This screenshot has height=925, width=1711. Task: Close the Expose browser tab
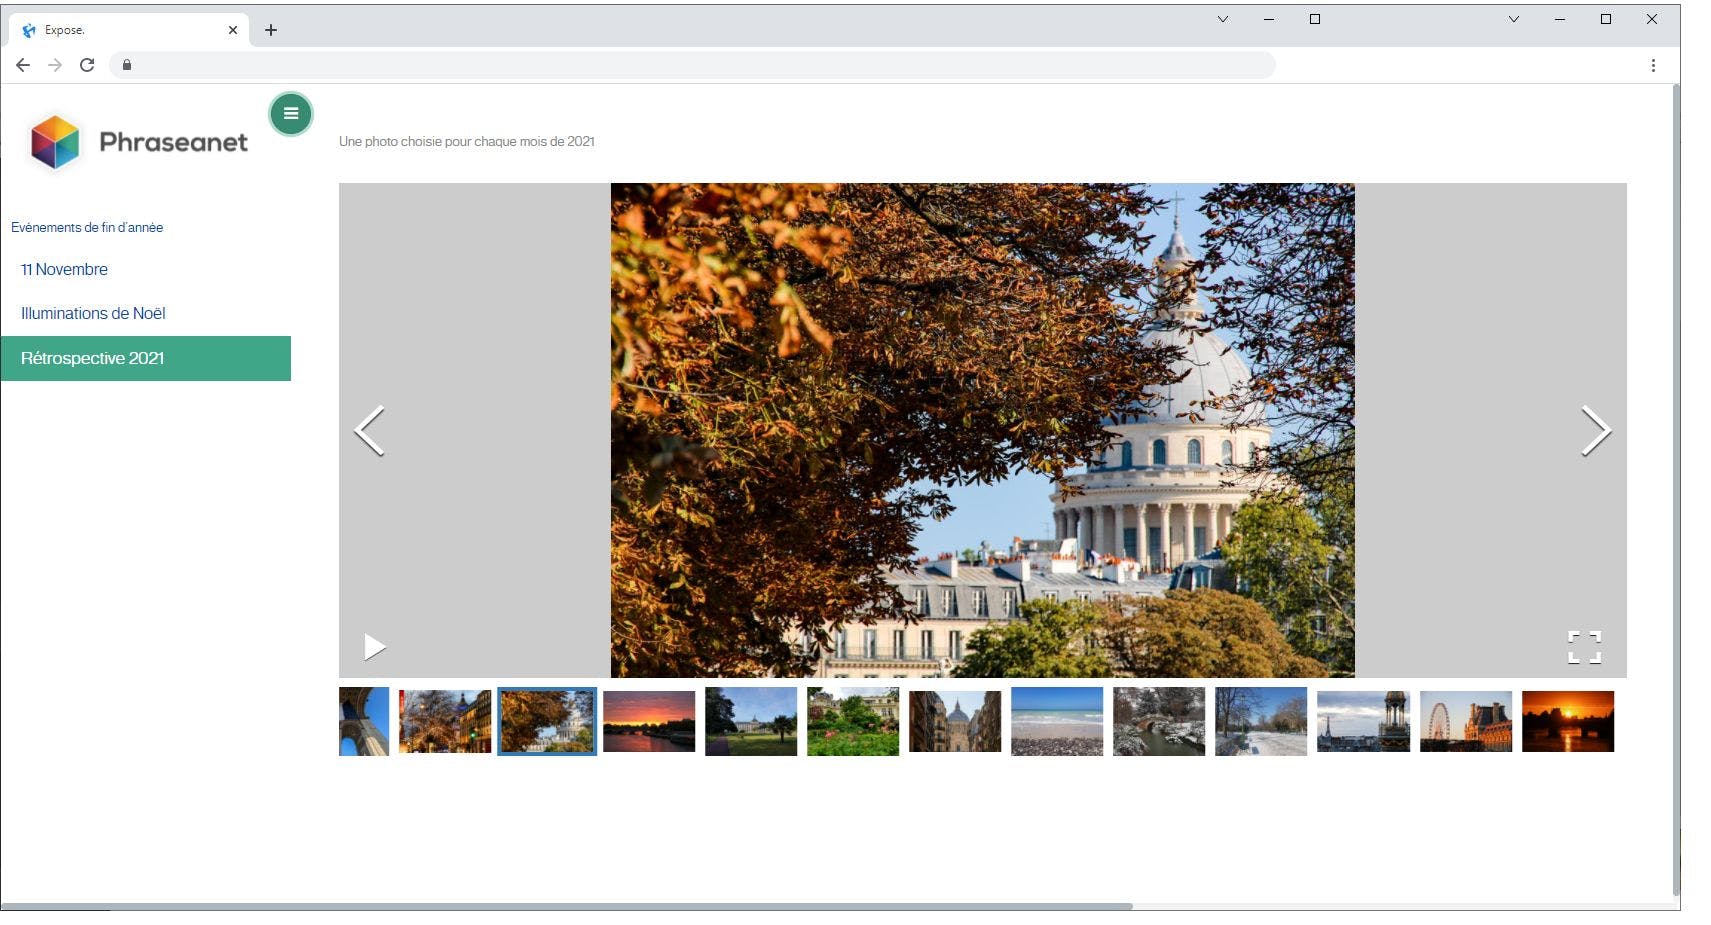click(x=233, y=30)
